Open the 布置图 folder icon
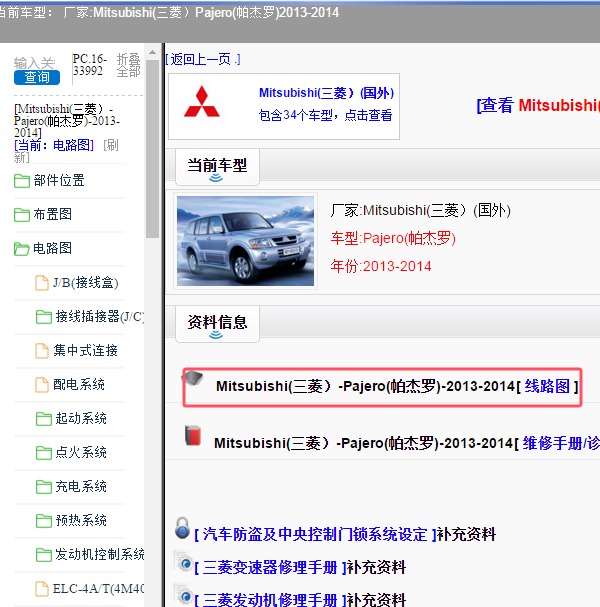The width and height of the screenshot is (600, 607). (x=22, y=215)
